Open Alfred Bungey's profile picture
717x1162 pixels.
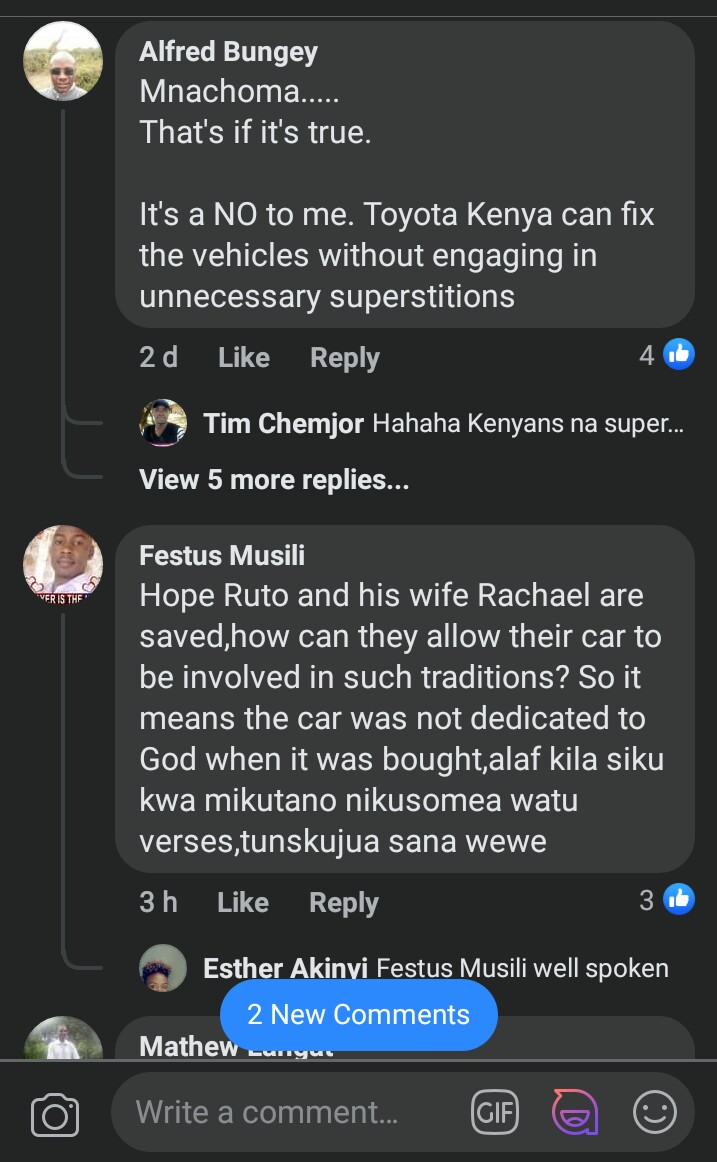[63, 62]
